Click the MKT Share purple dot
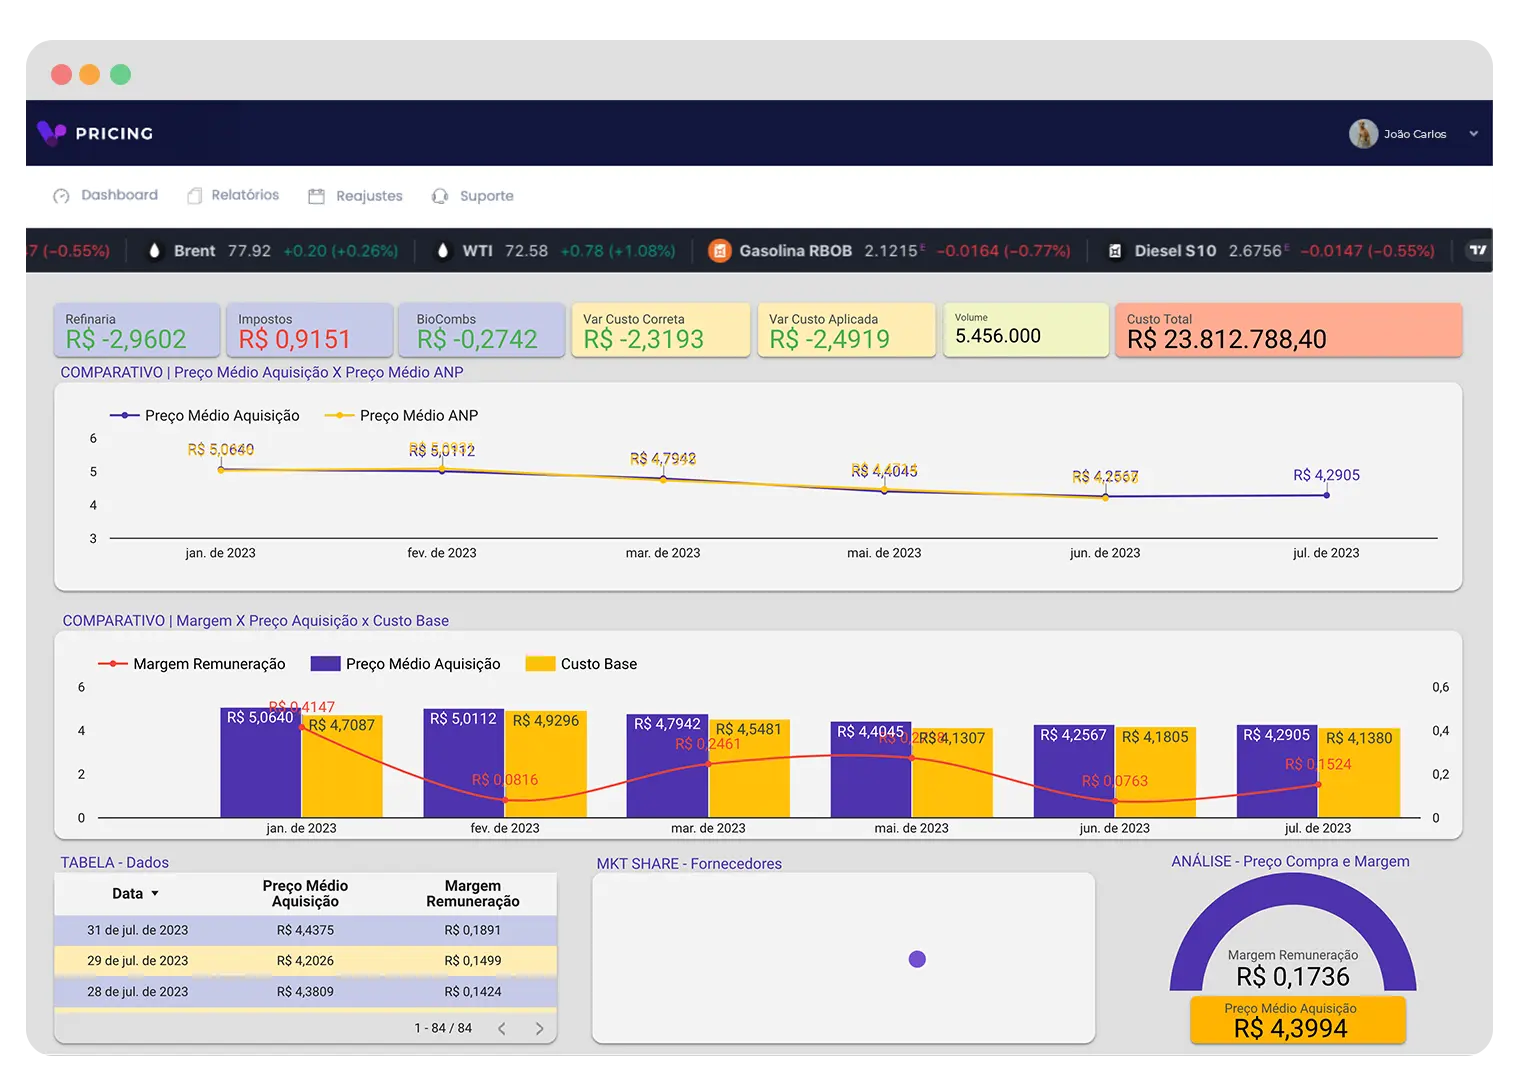This screenshot has width=1527, height=1078. tap(917, 959)
